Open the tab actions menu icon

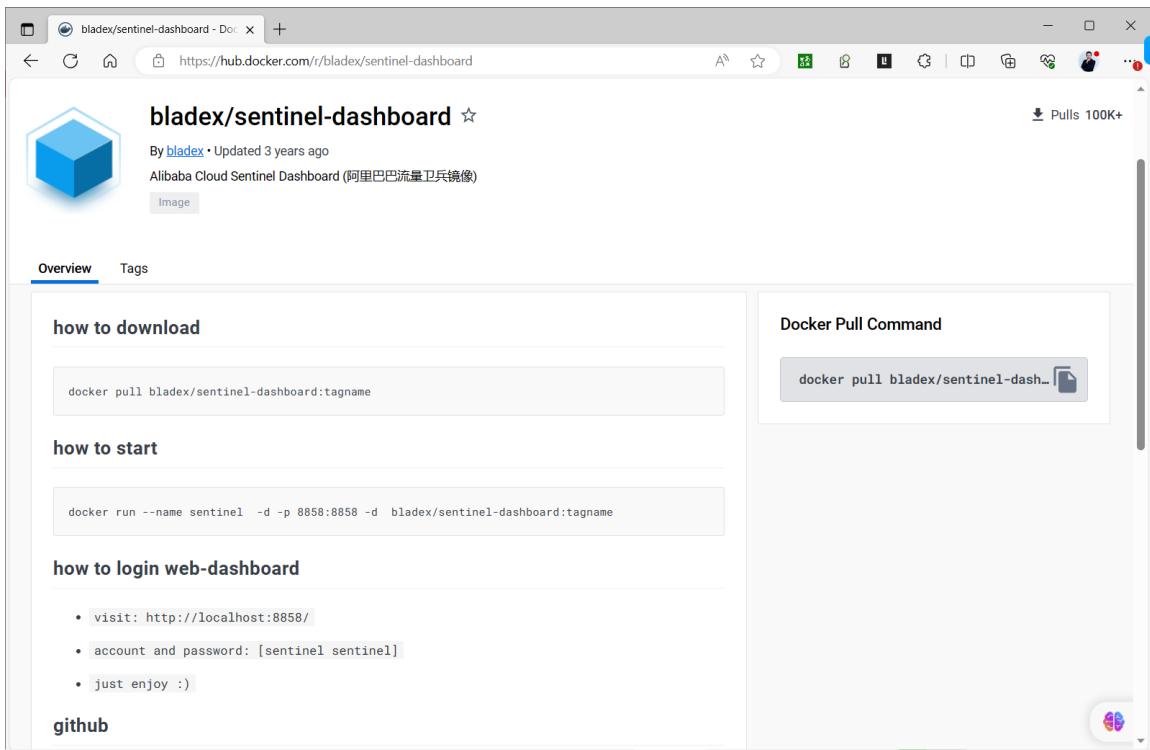(x=27, y=29)
